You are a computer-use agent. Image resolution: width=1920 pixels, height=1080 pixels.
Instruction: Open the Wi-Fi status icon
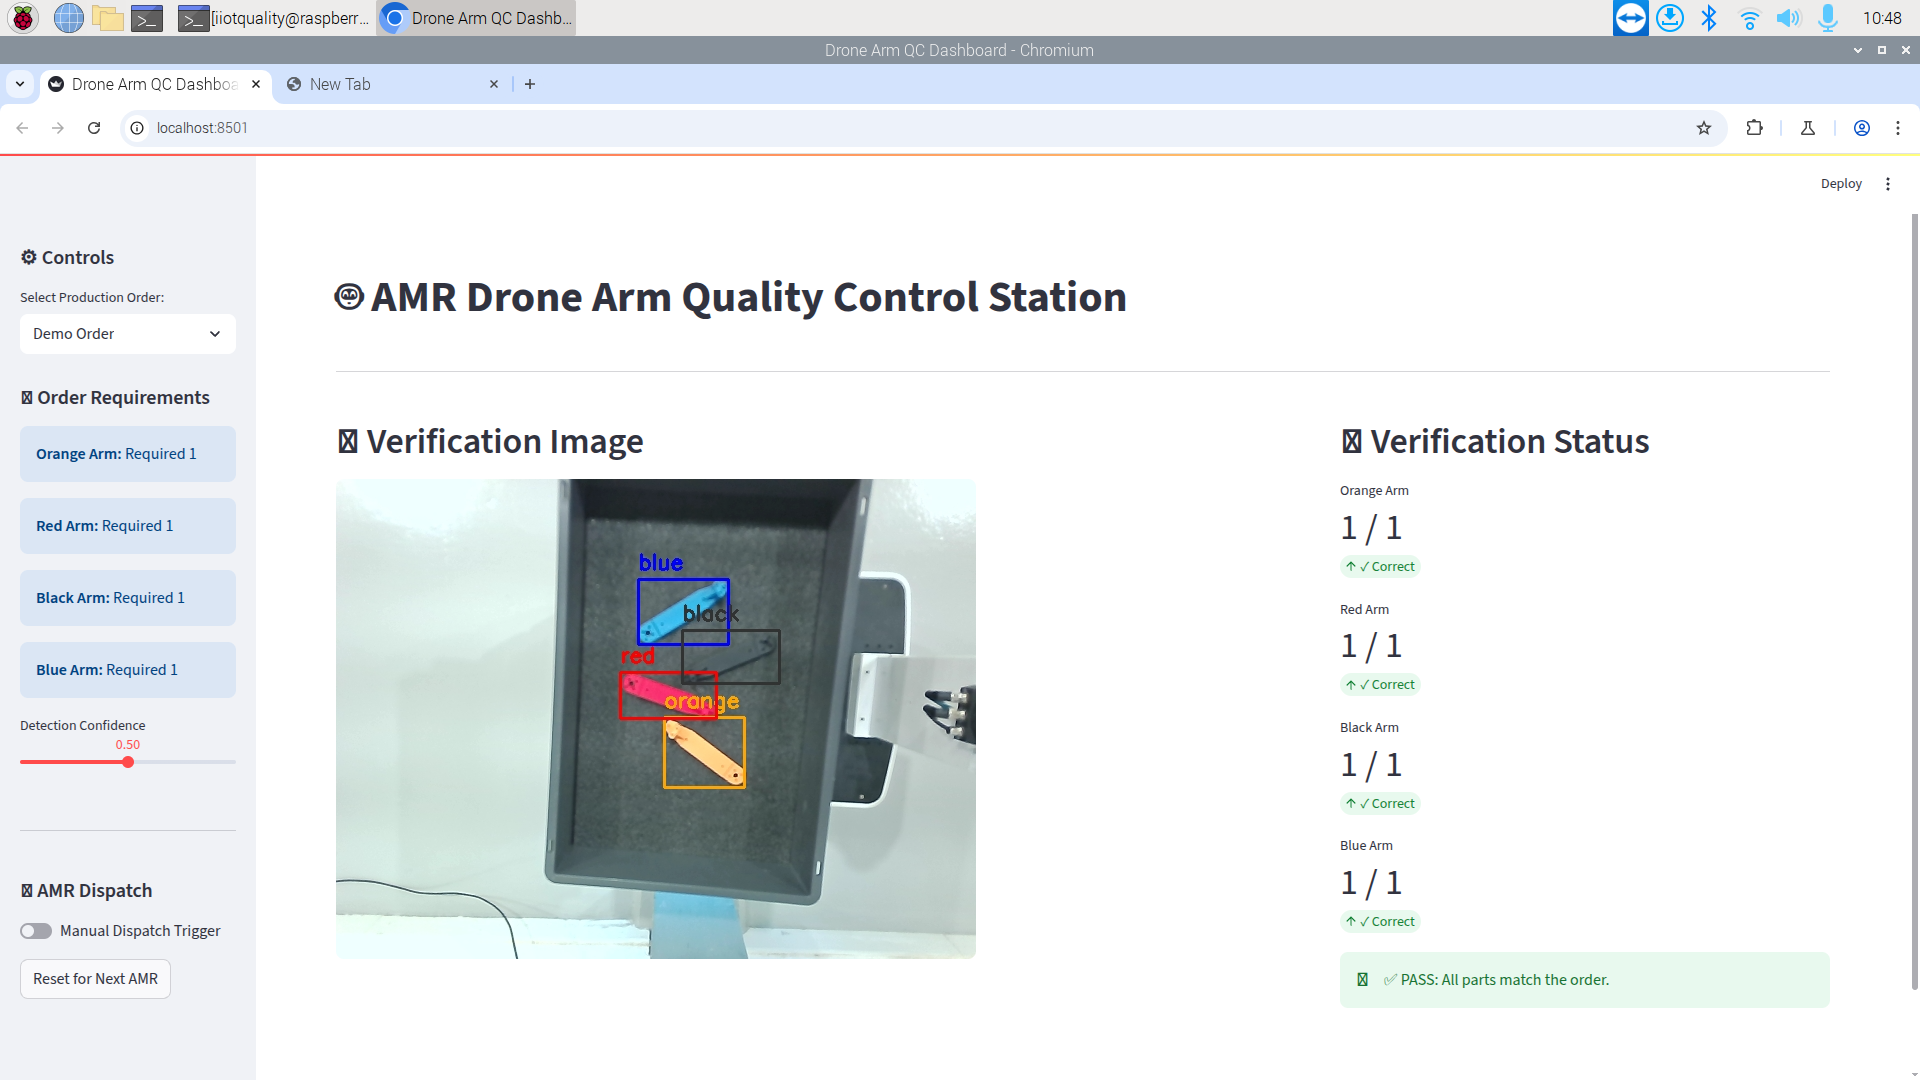pyautogui.click(x=1749, y=17)
